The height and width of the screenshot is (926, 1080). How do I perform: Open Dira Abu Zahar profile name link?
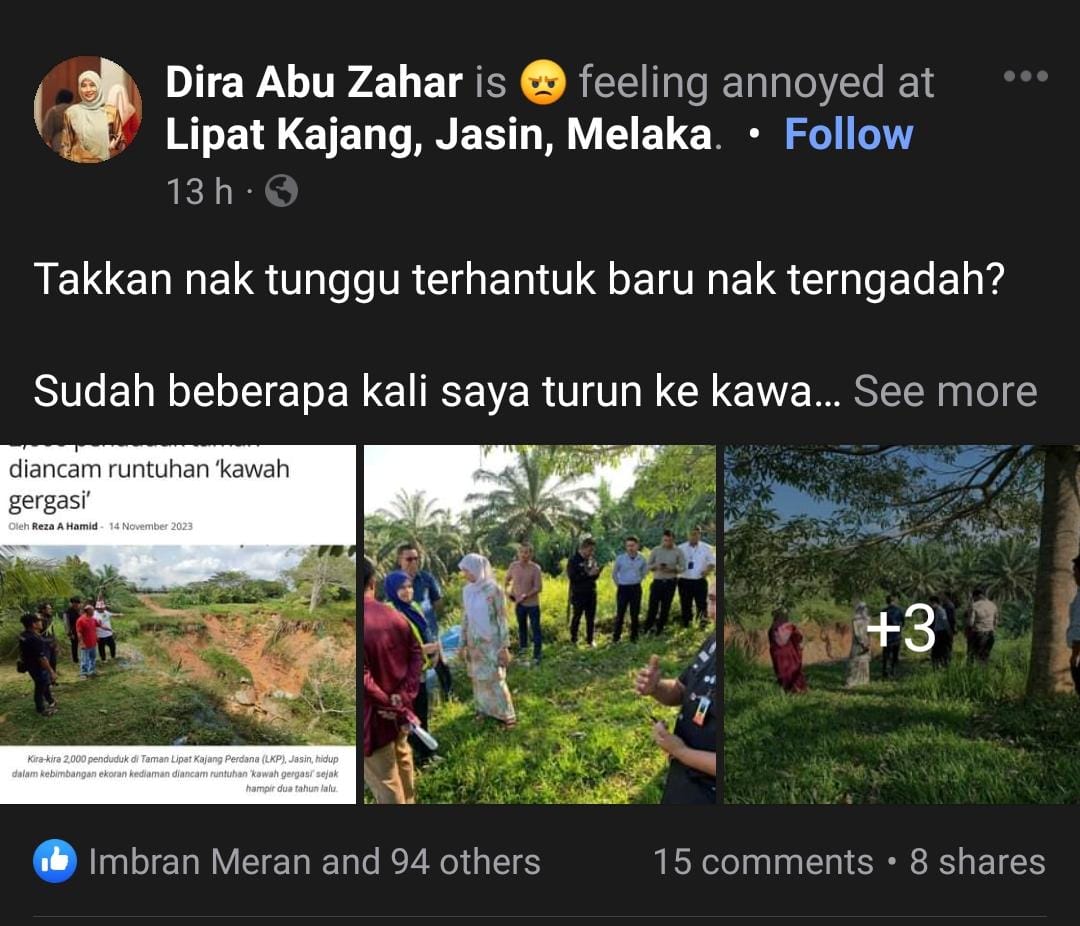[x=313, y=82]
